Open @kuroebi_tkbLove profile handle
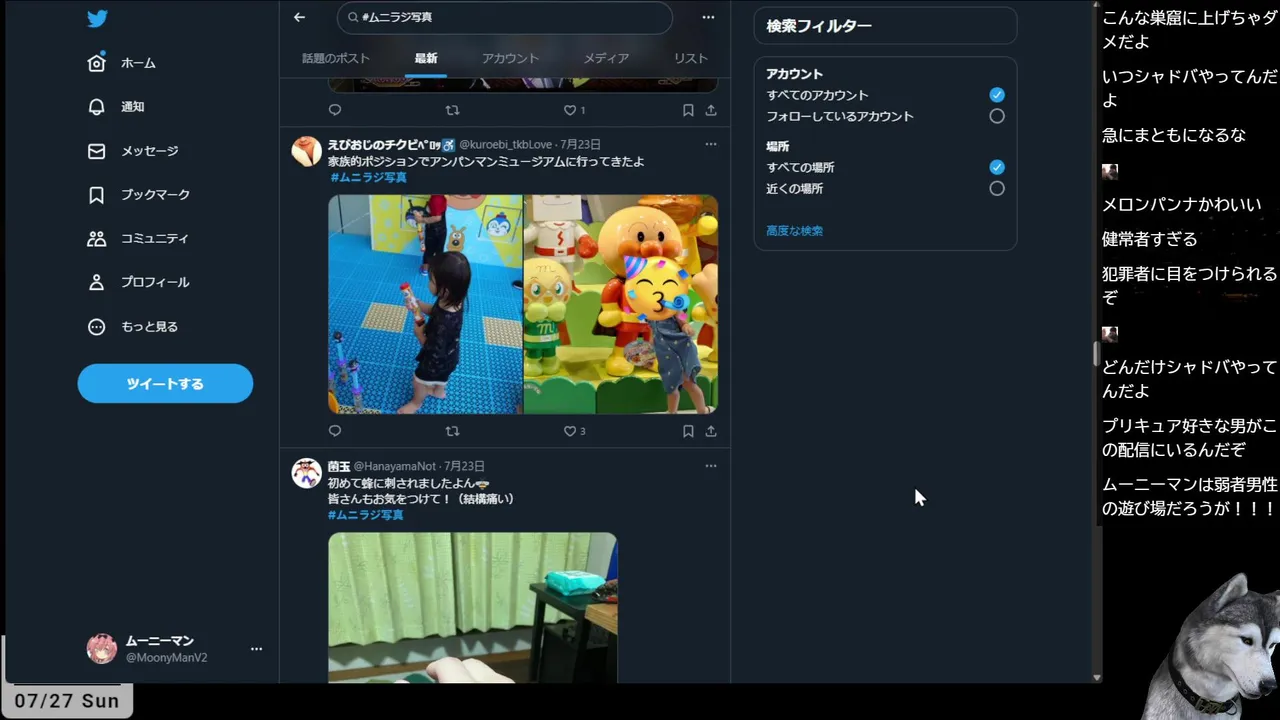 coord(506,145)
